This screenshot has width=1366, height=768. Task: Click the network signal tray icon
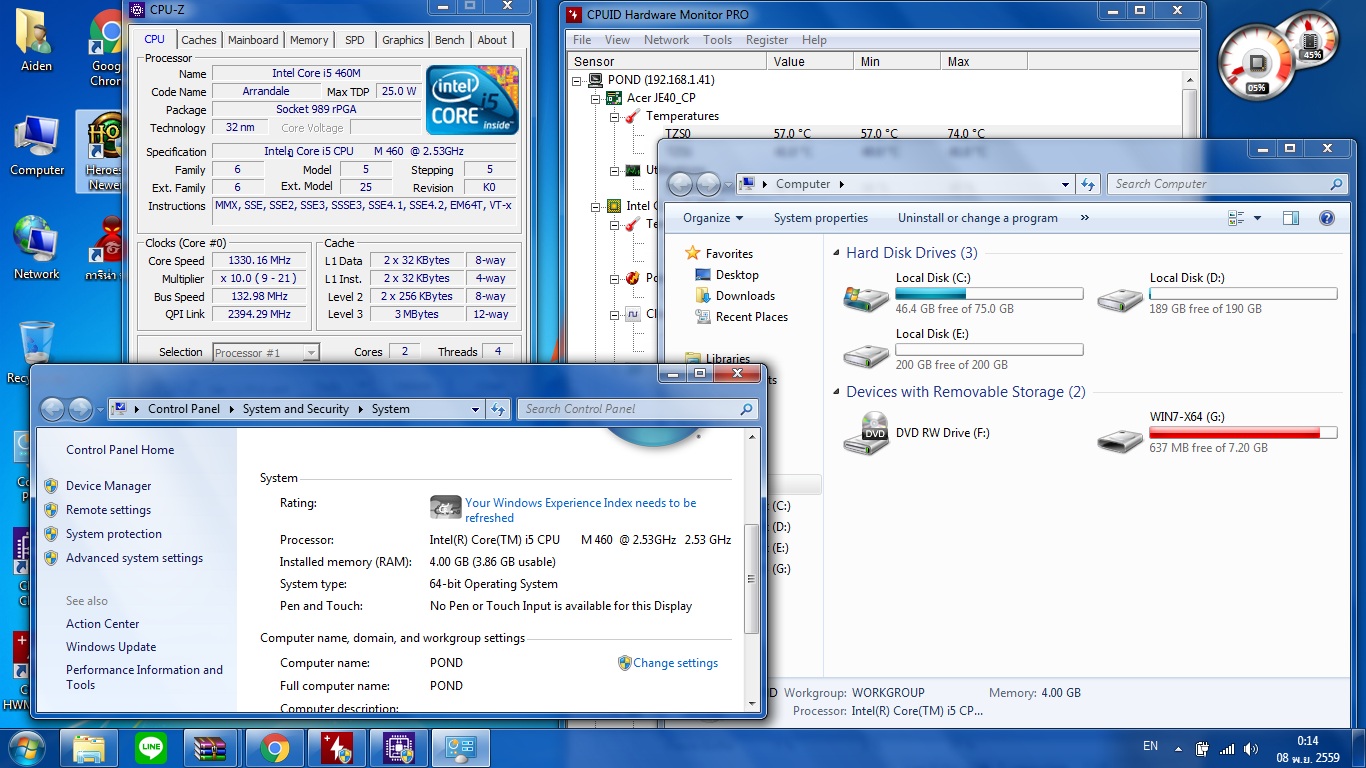pyautogui.click(x=1226, y=747)
